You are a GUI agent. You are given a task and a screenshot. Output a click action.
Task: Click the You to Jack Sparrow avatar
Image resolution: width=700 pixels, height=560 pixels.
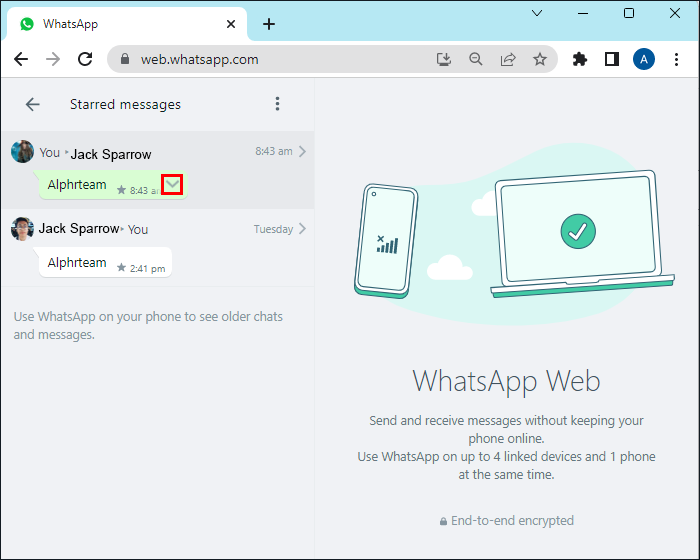(22, 151)
